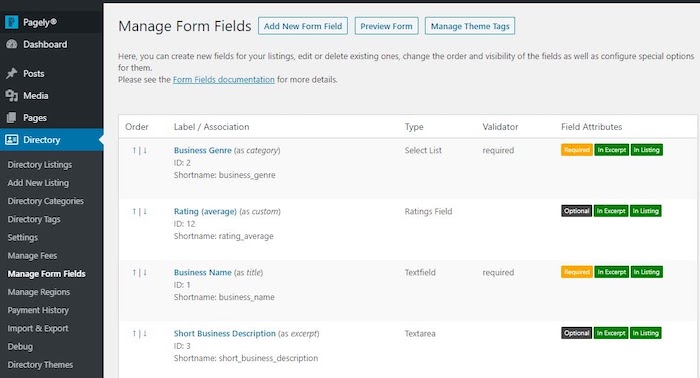Image resolution: width=700 pixels, height=378 pixels.
Task: Move Short Business Description field up
Action: tap(134, 334)
